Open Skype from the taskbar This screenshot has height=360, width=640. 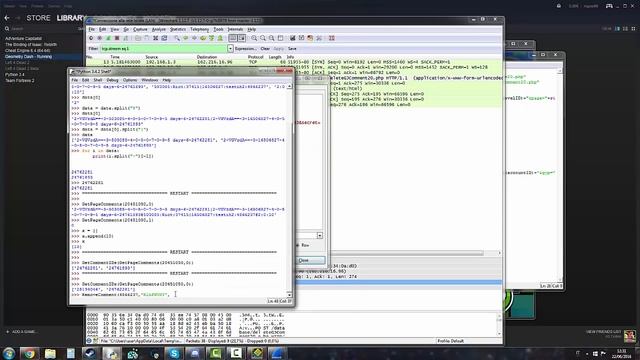tap(174, 353)
